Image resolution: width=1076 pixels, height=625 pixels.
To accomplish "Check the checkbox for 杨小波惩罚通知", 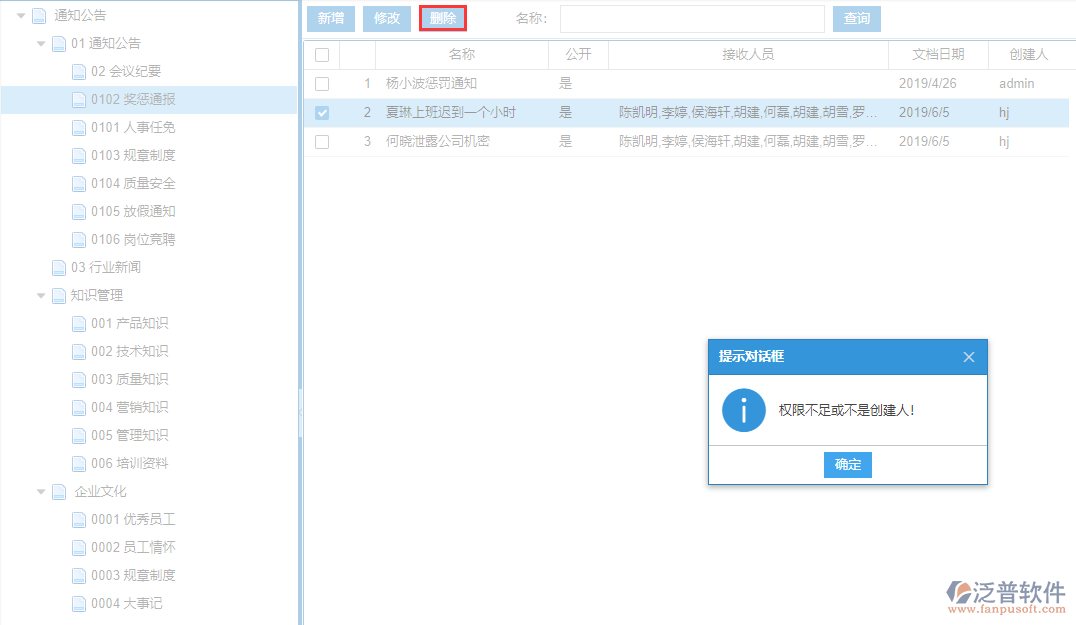I will click(x=322, y=83).
